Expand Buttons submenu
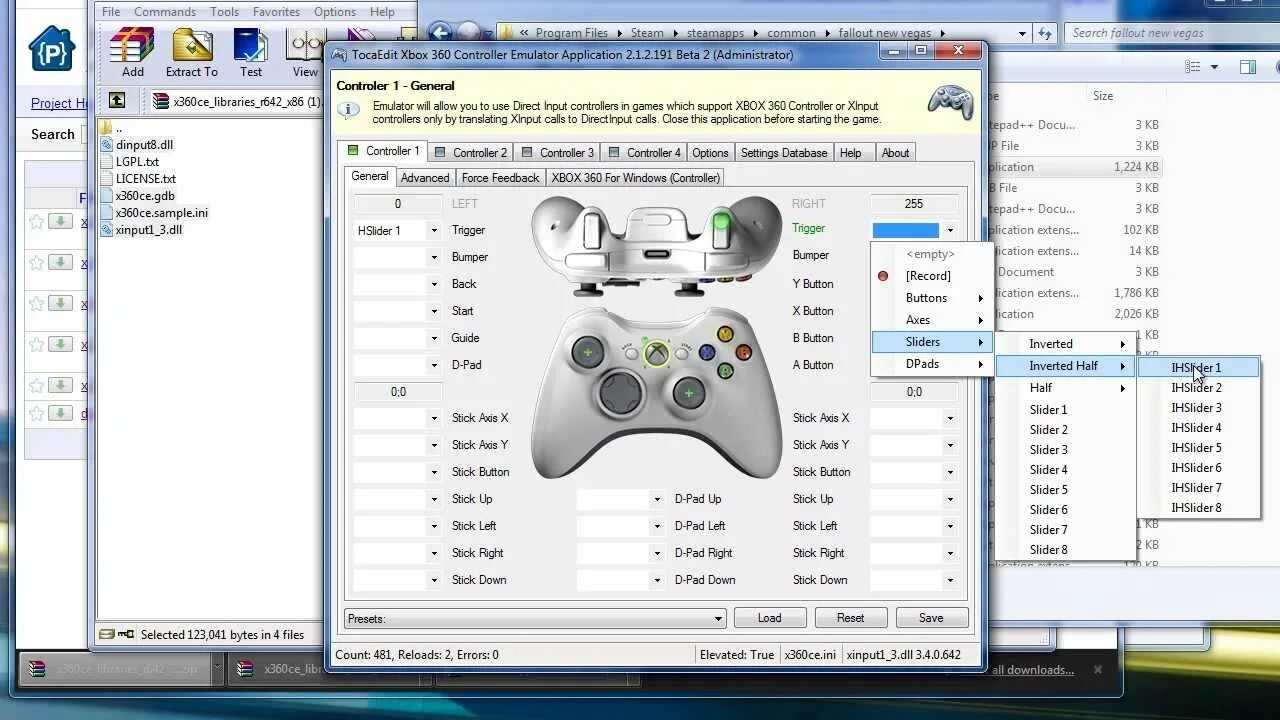The image size is (1280, 720). click(x=930, y=298)
